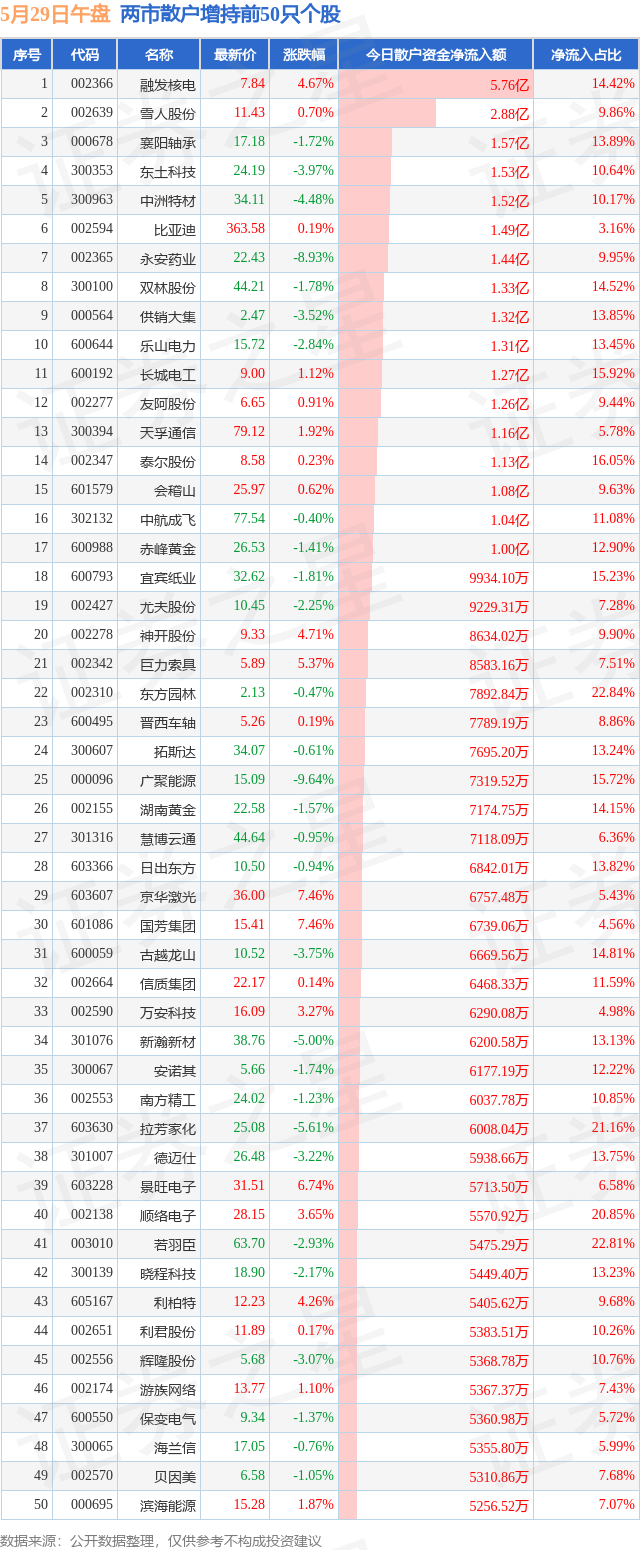Screen dimensions: 640x1550
Task: Click 顺络电子 inflow ratio 20.85%
Action: point(613,1215)
